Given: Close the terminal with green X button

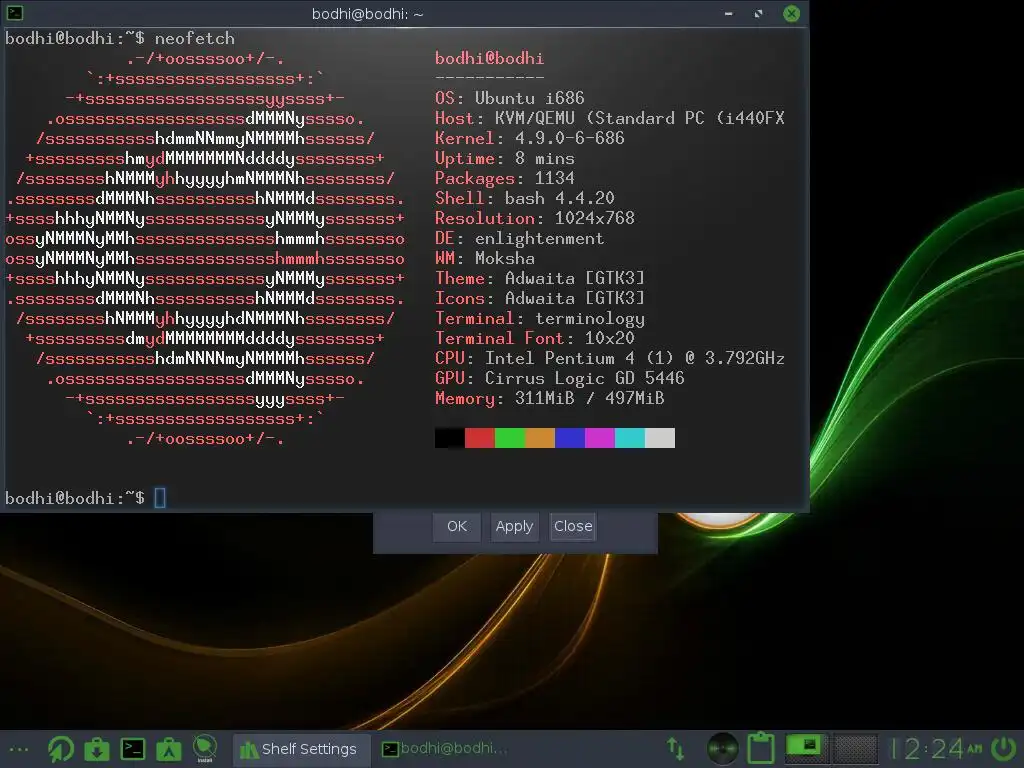Looking at the screenshot, I should click(792, 14).
